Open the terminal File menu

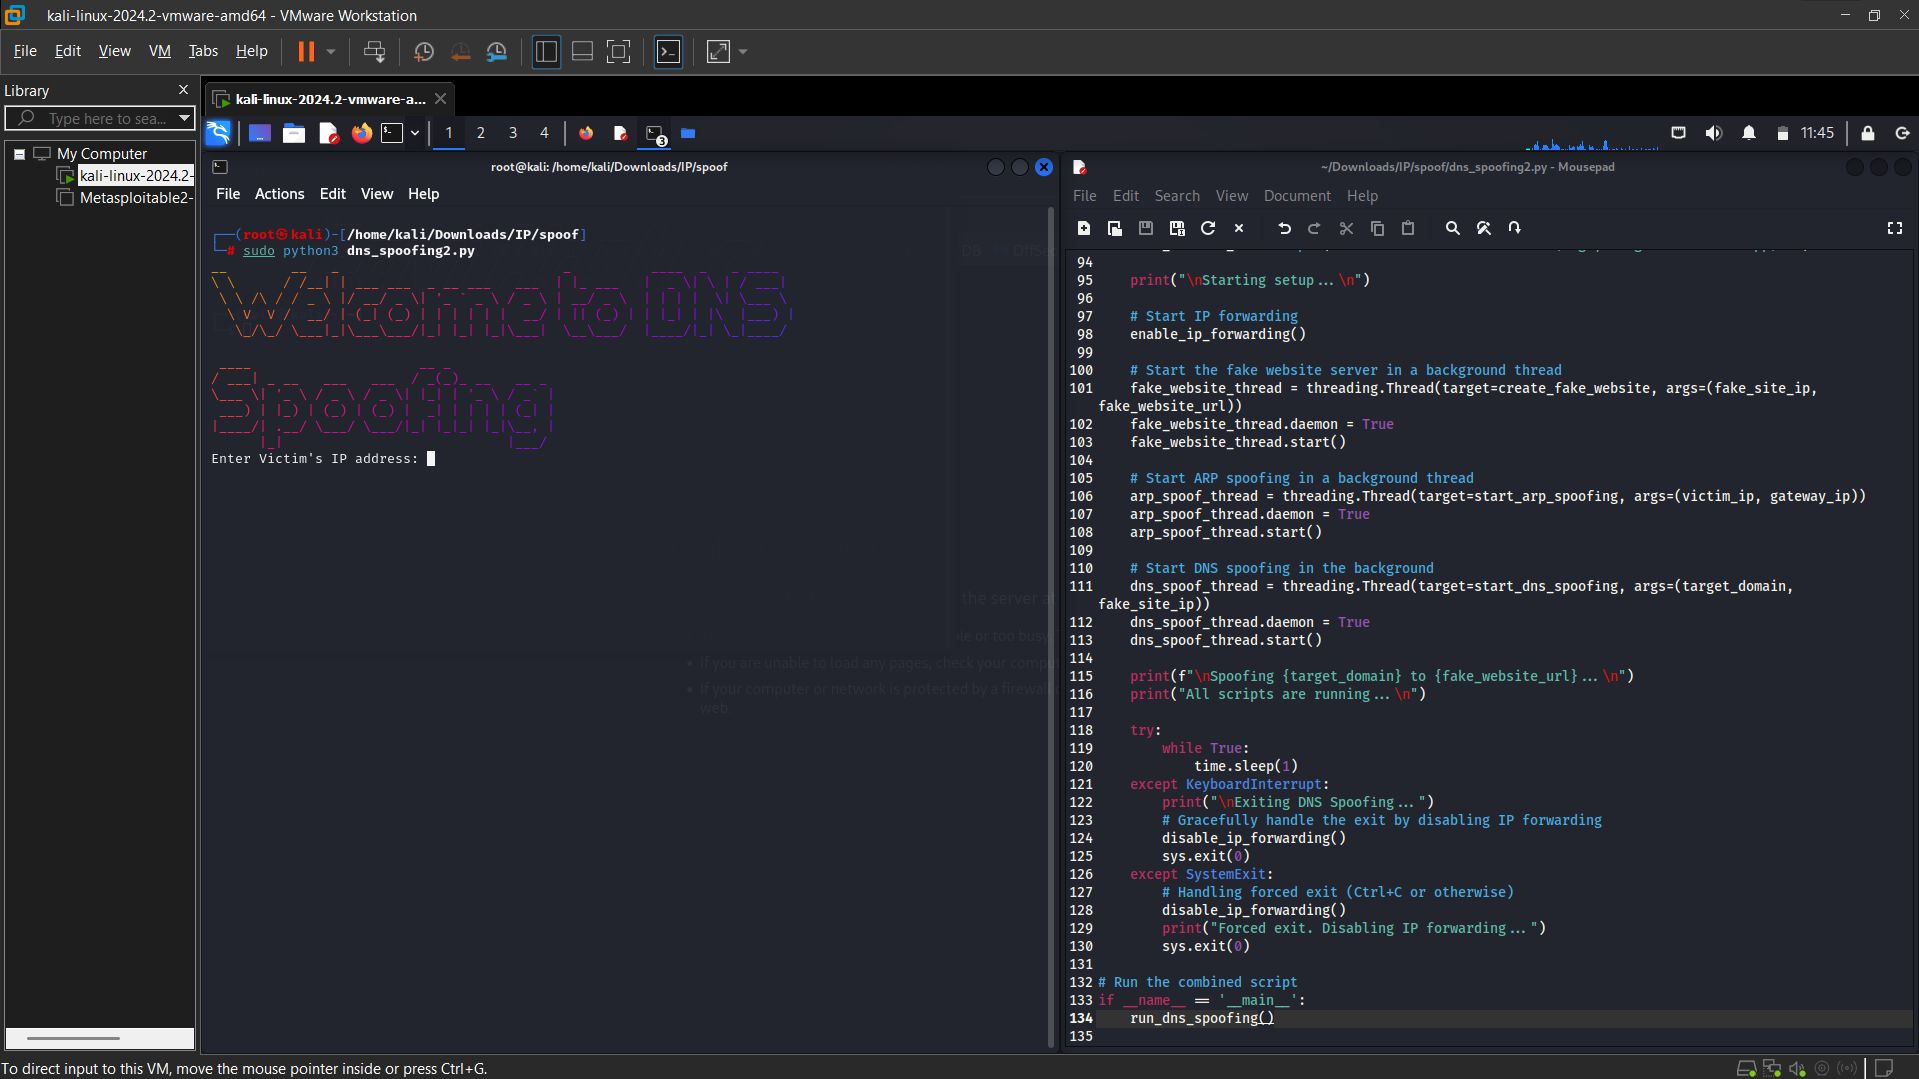(x=228, y=194)
